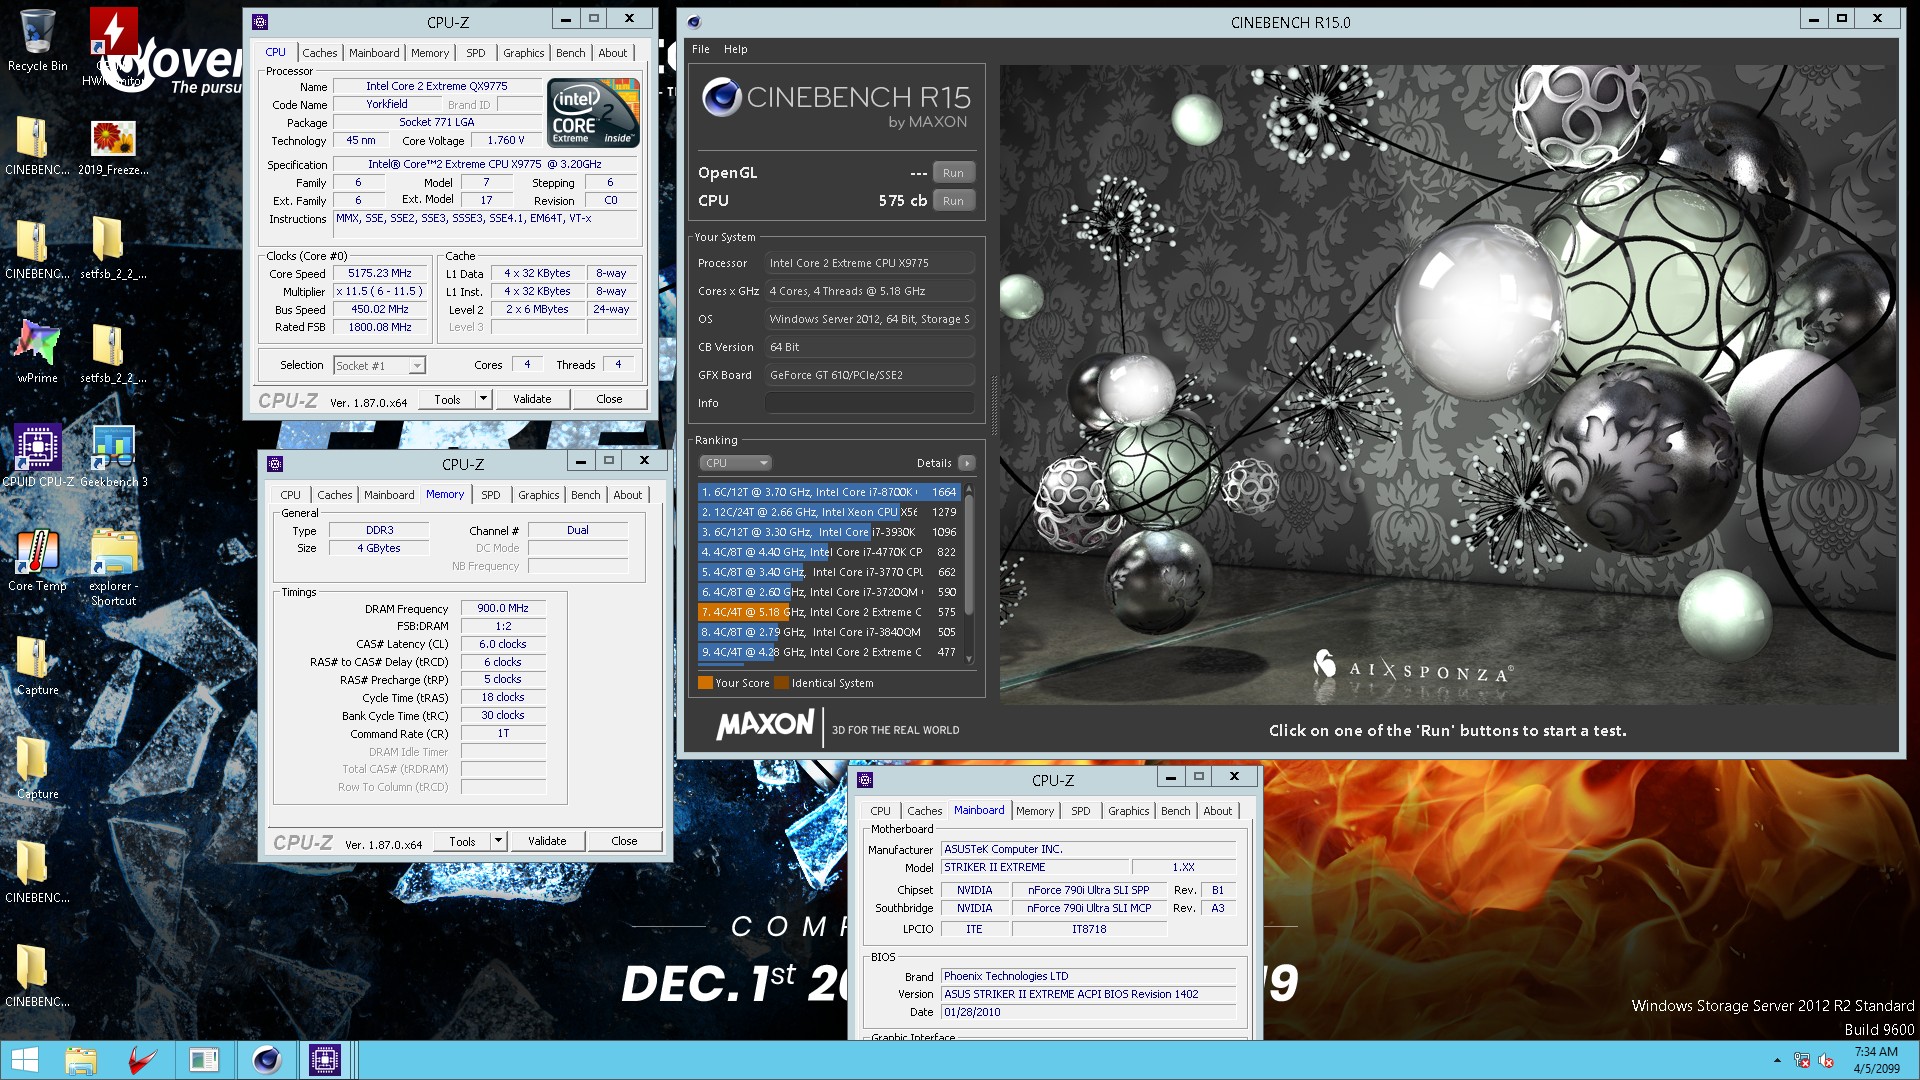Click the network status tray icon

tap(1802, 1060)
